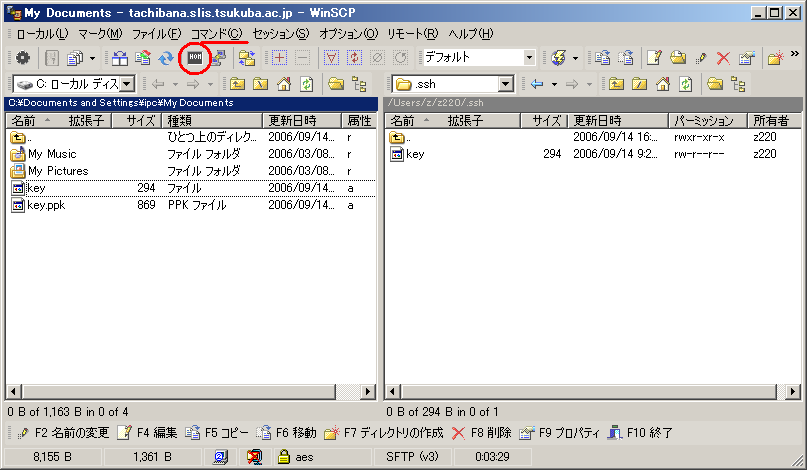Sort local panel by サイズ column header
Viewport: 807px width, 470px height.
[136, 120]
